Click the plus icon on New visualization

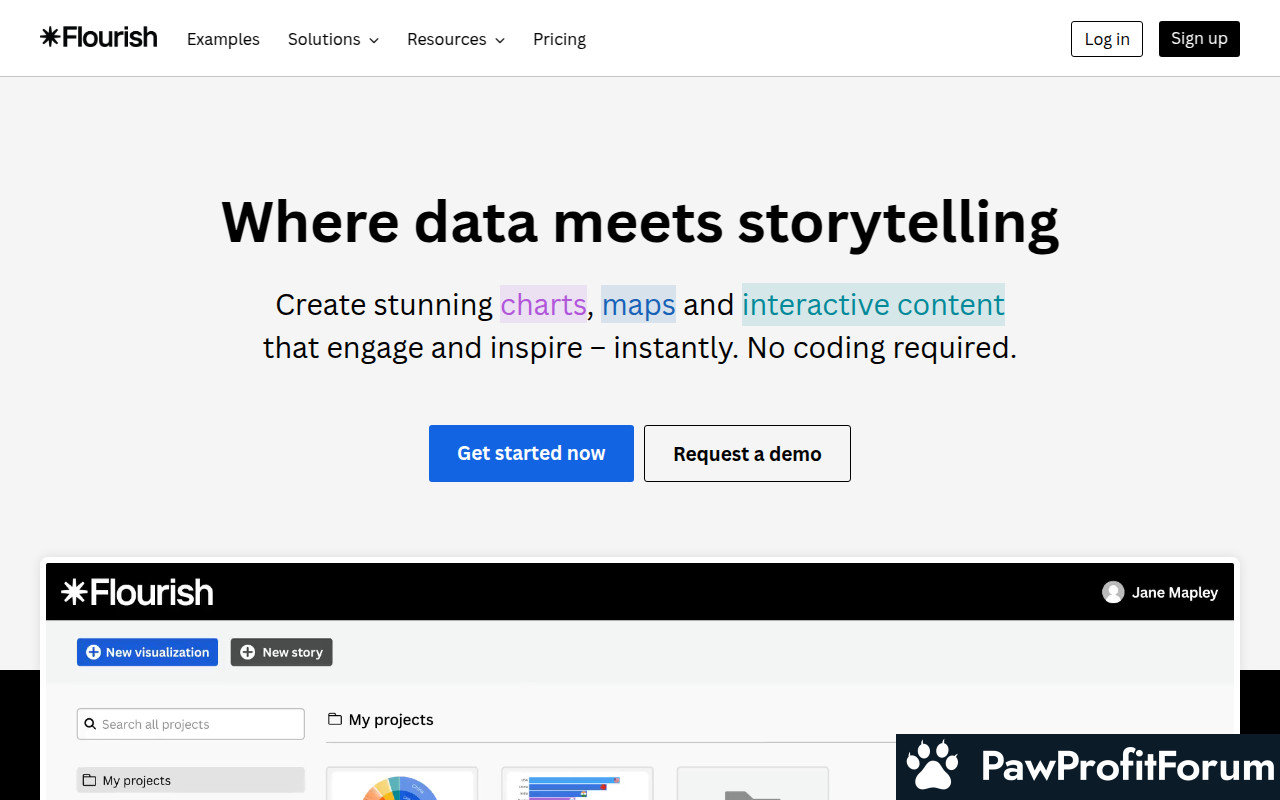[93, 652]
